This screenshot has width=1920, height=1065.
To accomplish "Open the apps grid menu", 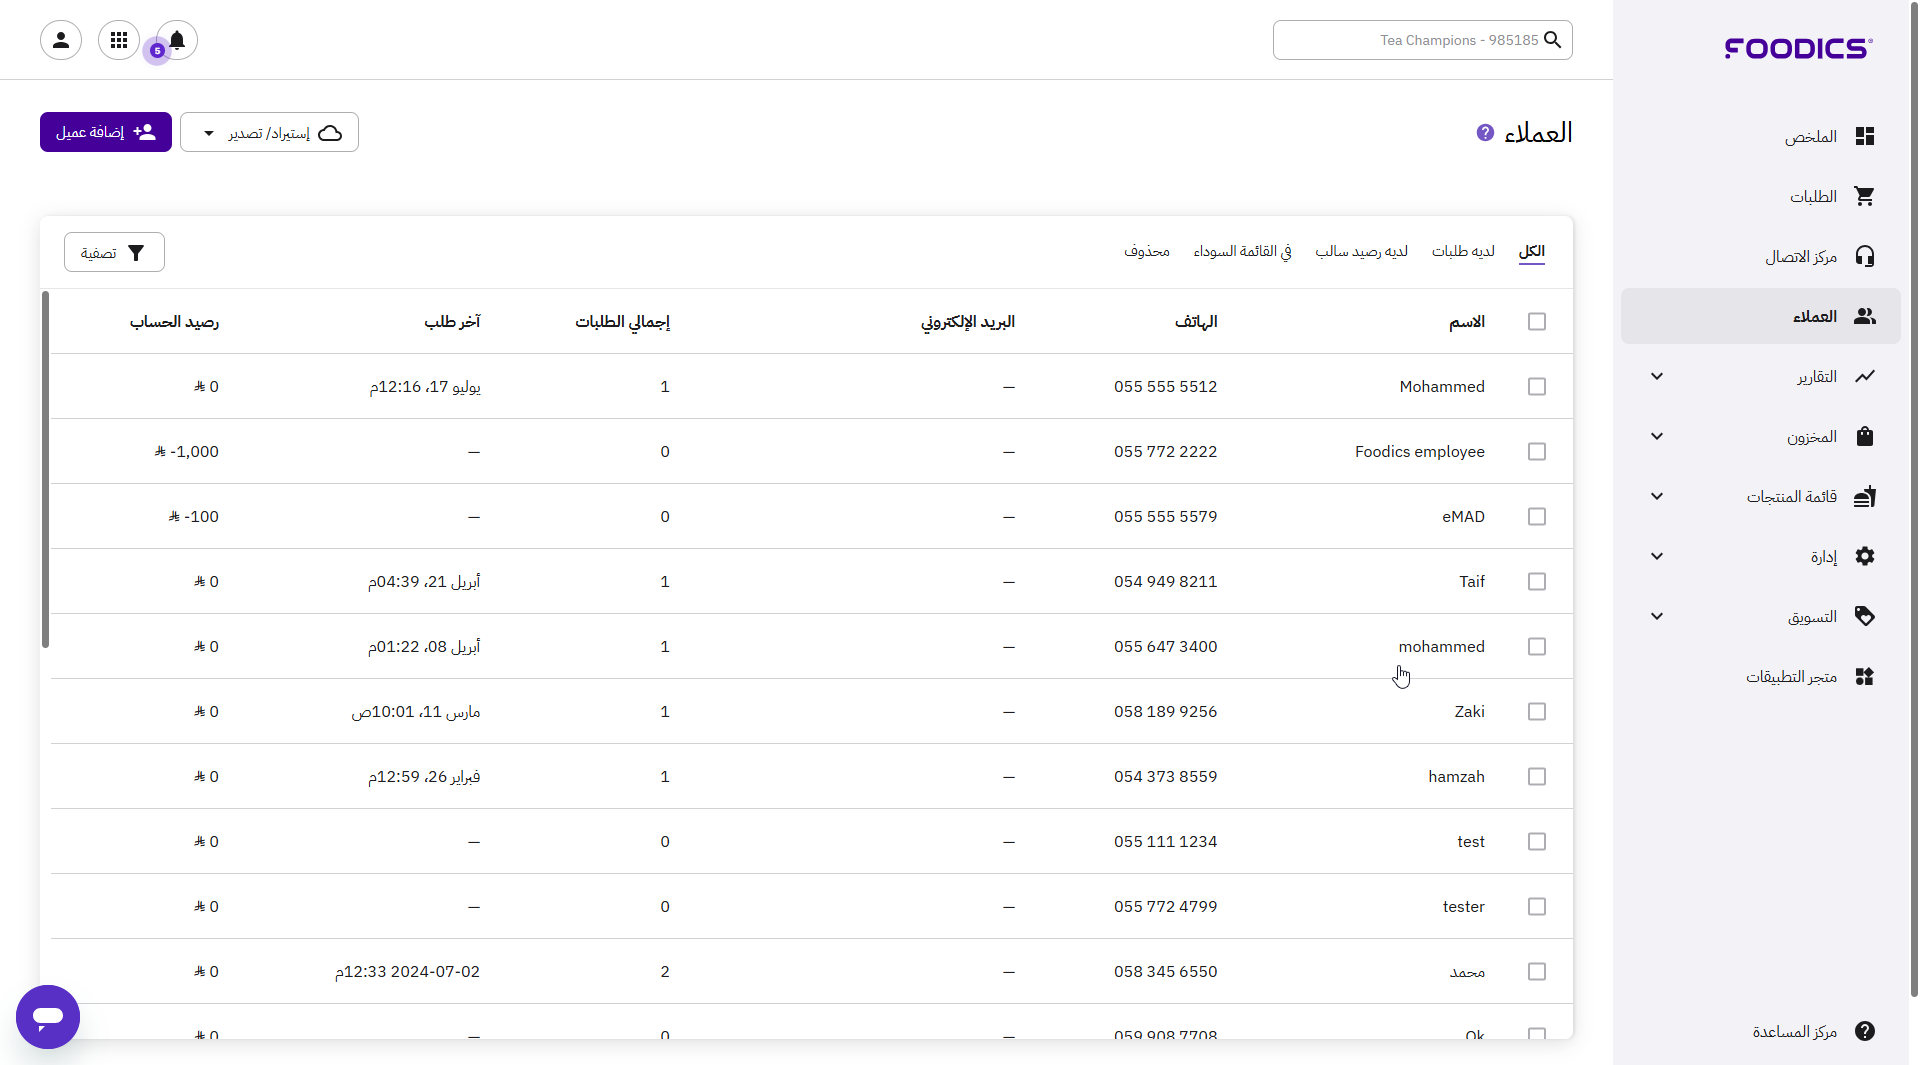I will point(119,40).
